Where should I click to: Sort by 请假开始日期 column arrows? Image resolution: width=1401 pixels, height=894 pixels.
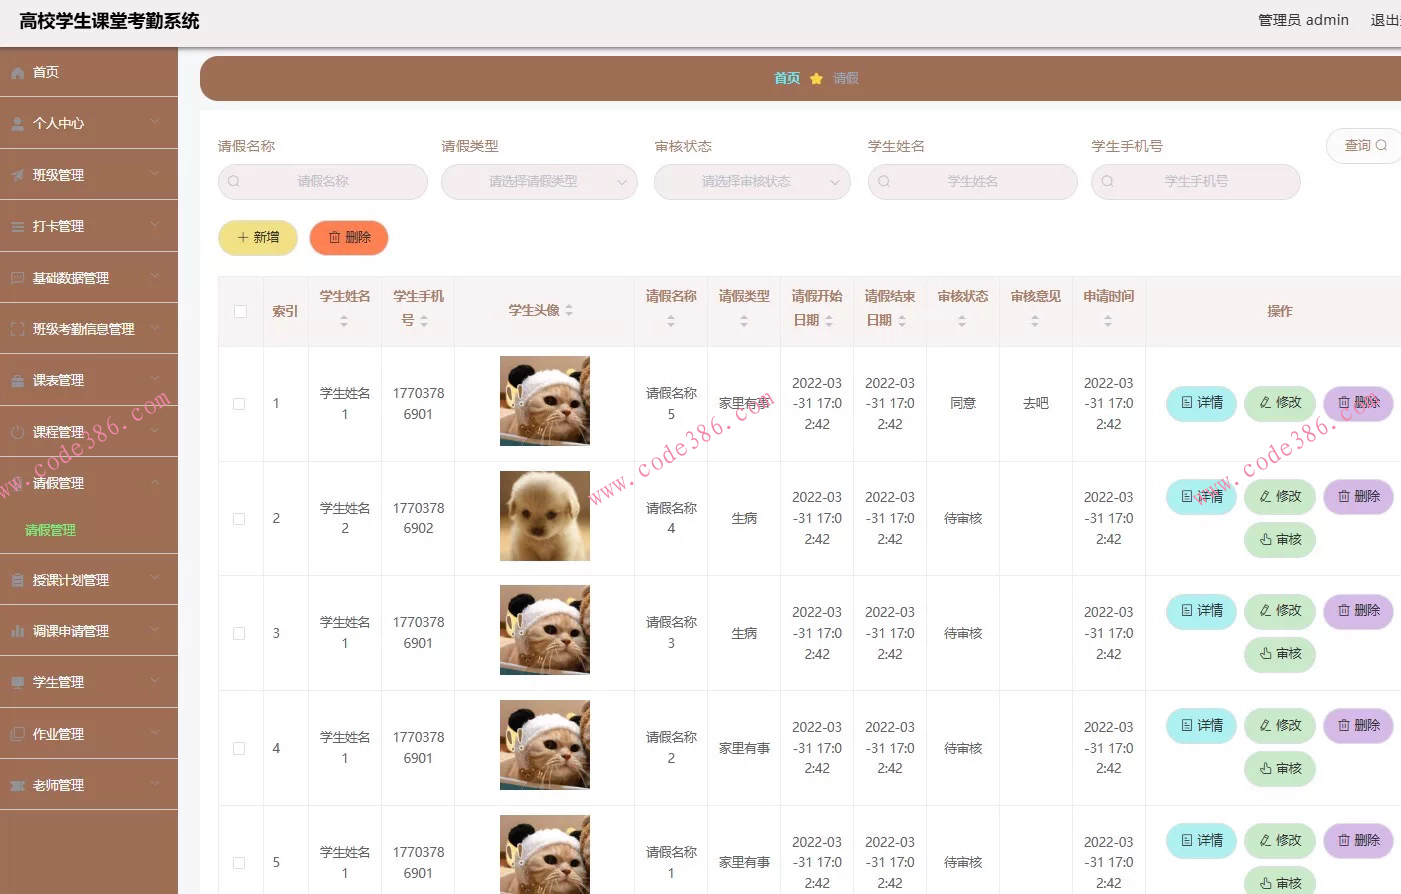click(x=829, y=321)
